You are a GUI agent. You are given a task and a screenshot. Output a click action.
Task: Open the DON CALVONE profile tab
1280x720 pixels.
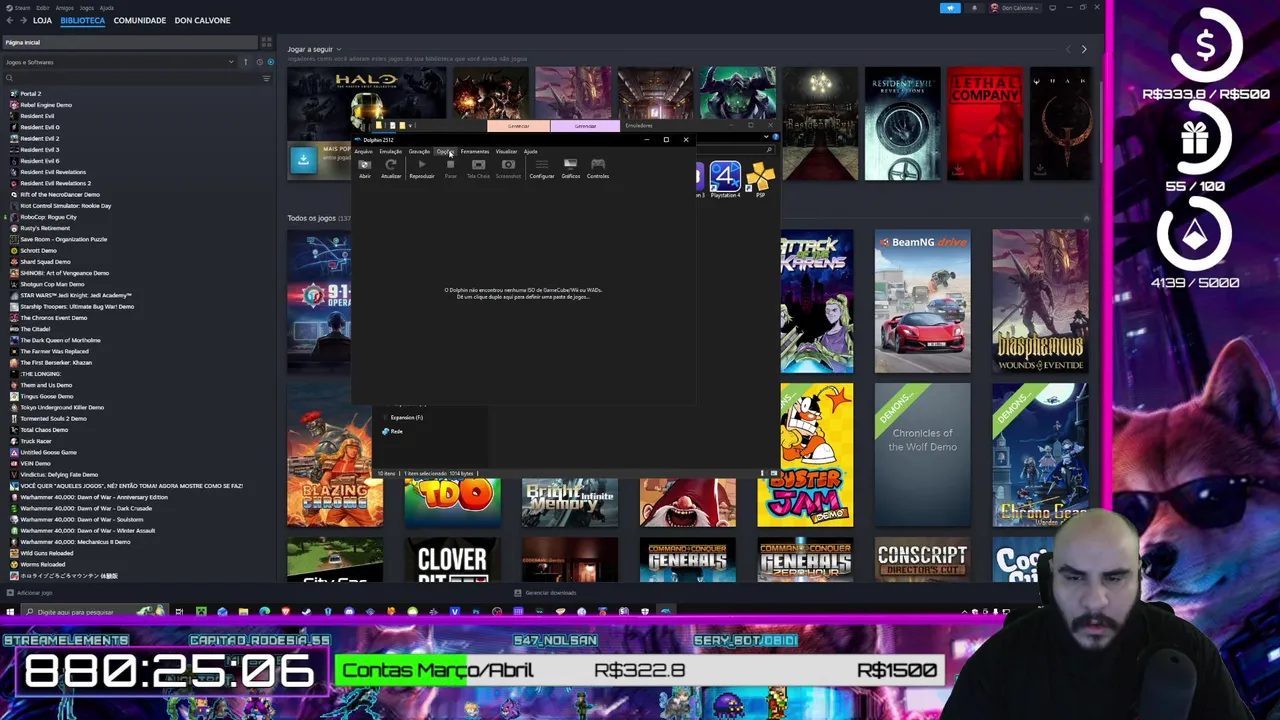coord(202,20)
